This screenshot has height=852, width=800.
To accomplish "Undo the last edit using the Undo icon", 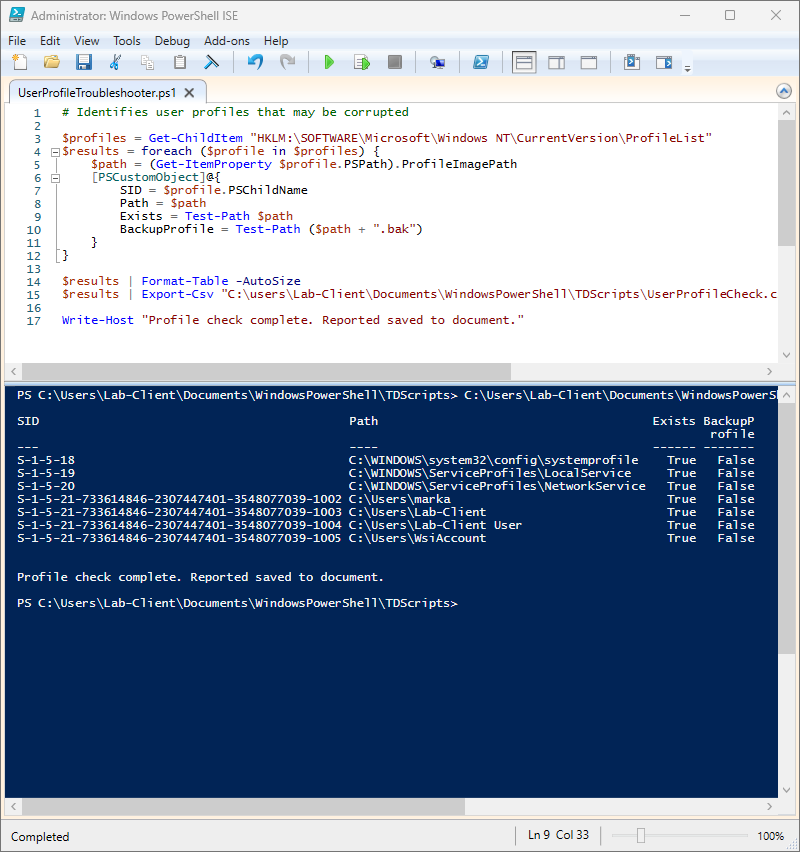I will (254, 61).
